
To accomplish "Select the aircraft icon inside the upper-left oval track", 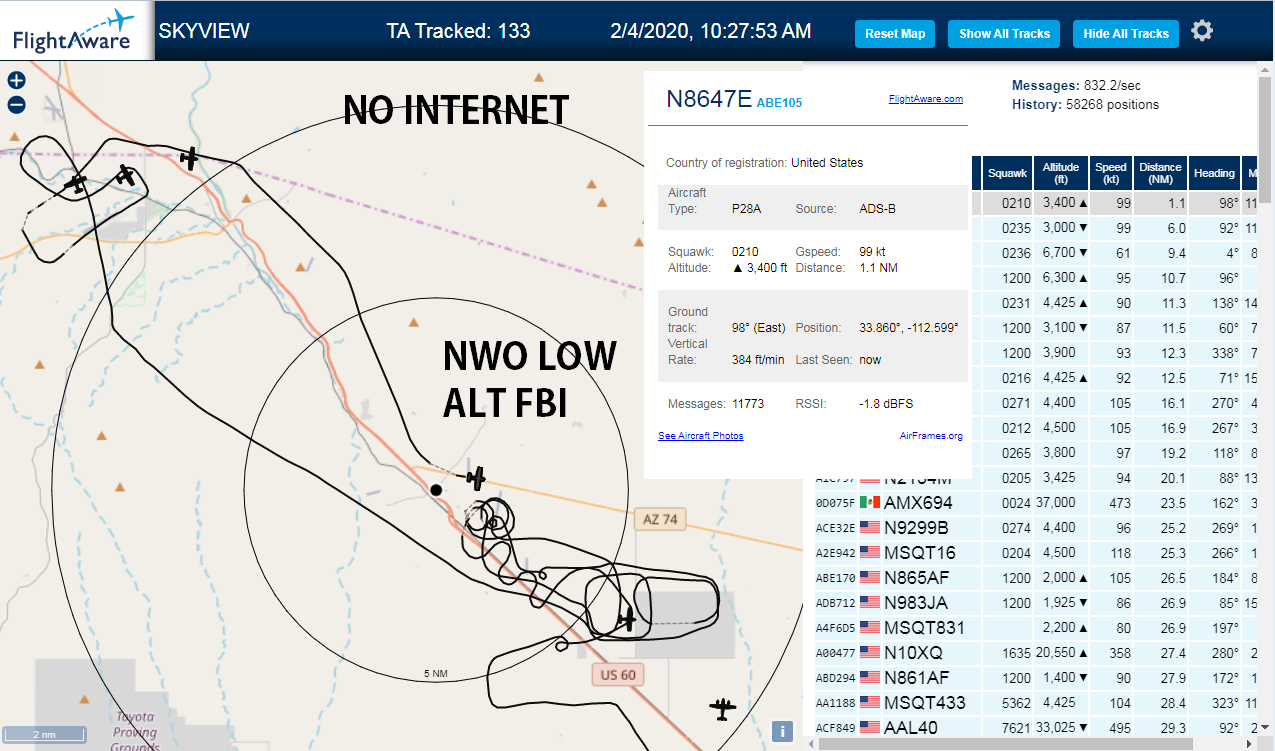I will pyautogui.click(x=125, y=175).
